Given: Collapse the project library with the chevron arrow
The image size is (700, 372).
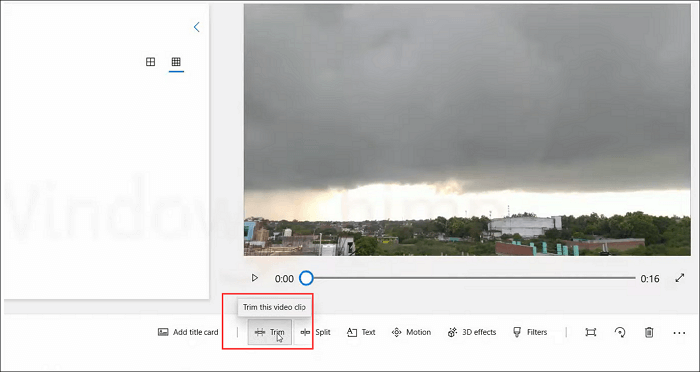Looking at the screenshot, I should click(196, 27).
